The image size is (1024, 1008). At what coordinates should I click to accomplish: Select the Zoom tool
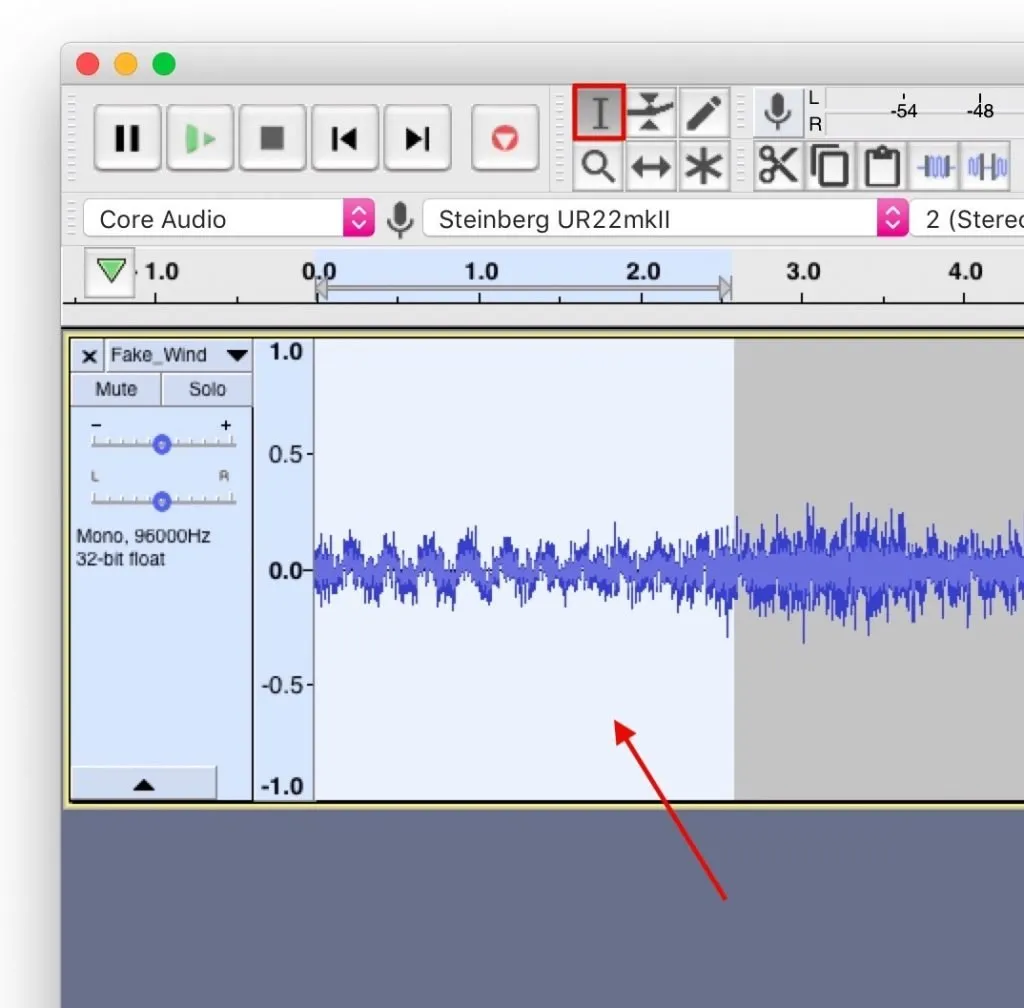[598, 166]
